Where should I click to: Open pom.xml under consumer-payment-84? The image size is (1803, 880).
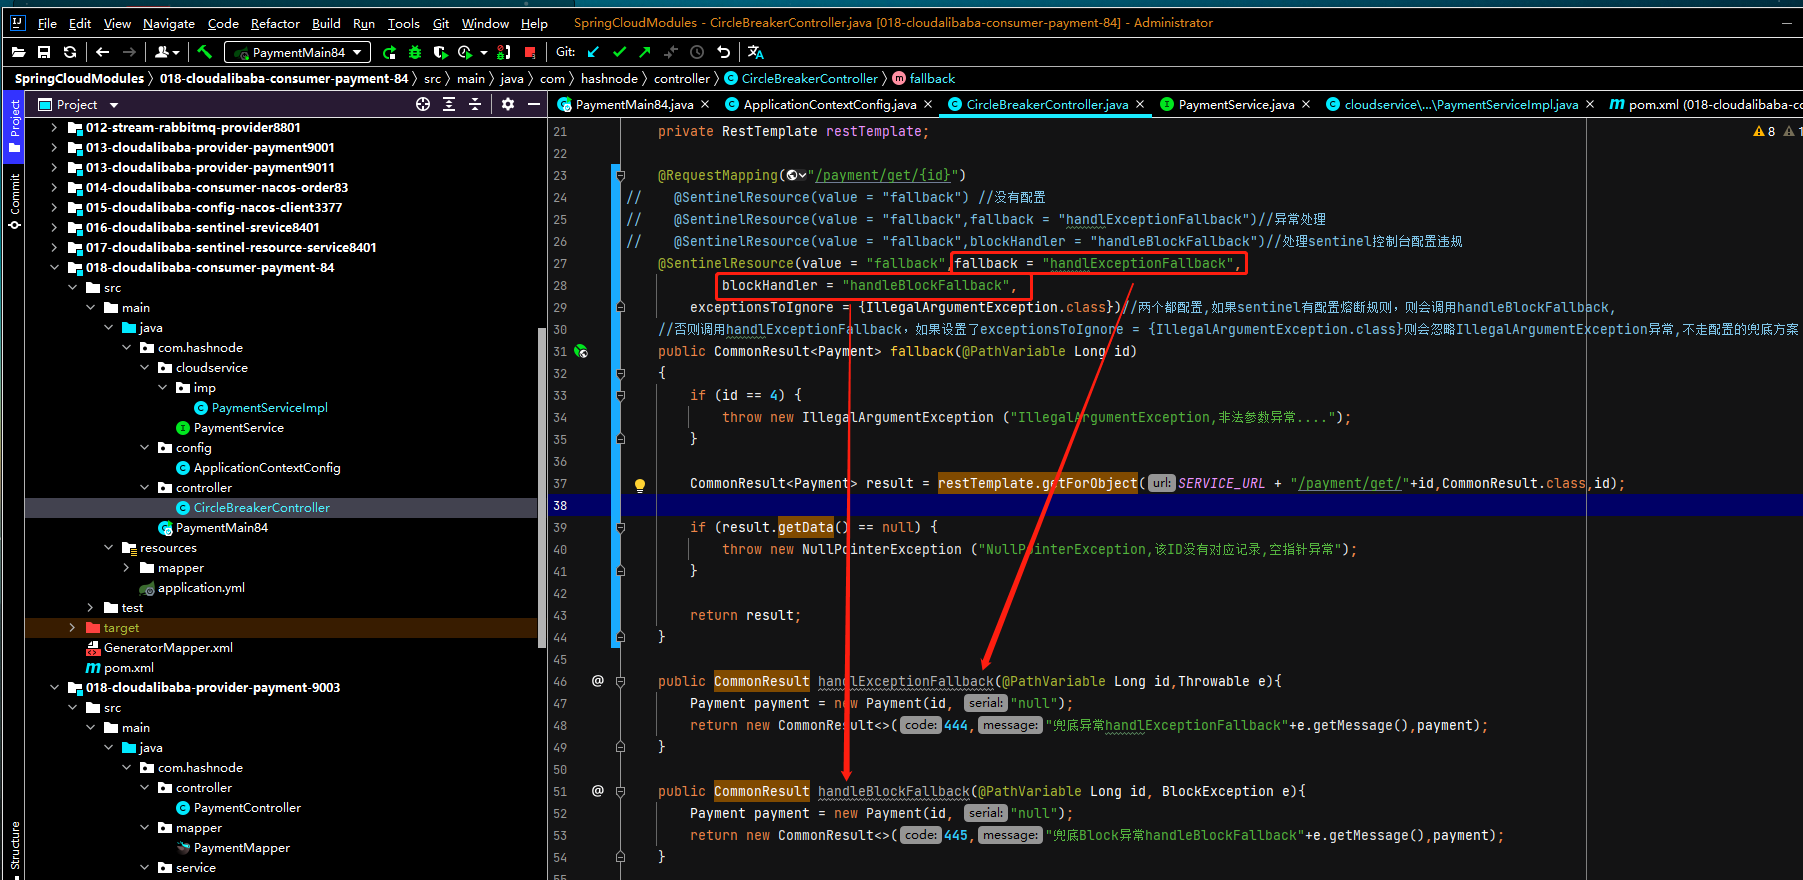coord(128,667)
